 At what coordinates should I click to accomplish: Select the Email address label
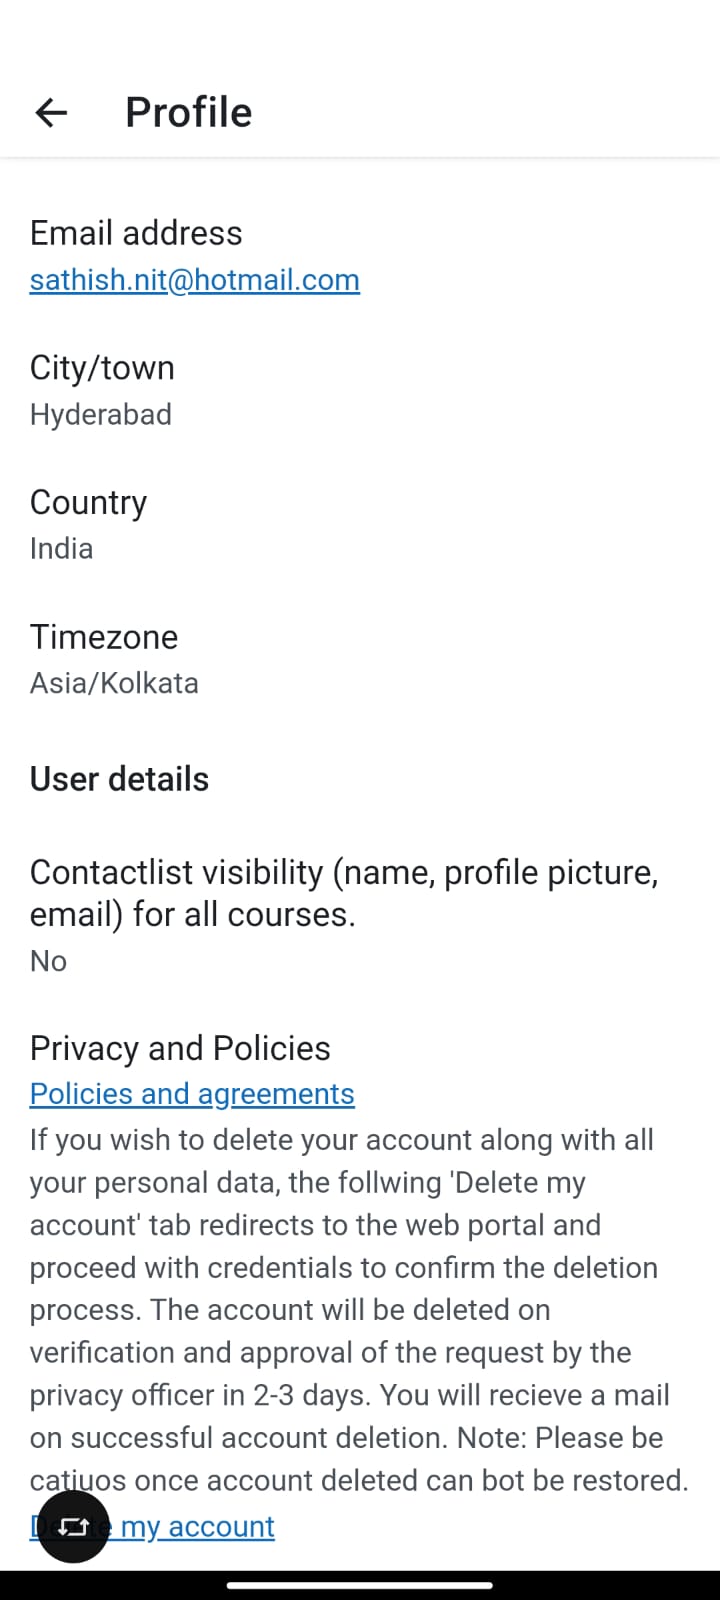pos(136,233)
